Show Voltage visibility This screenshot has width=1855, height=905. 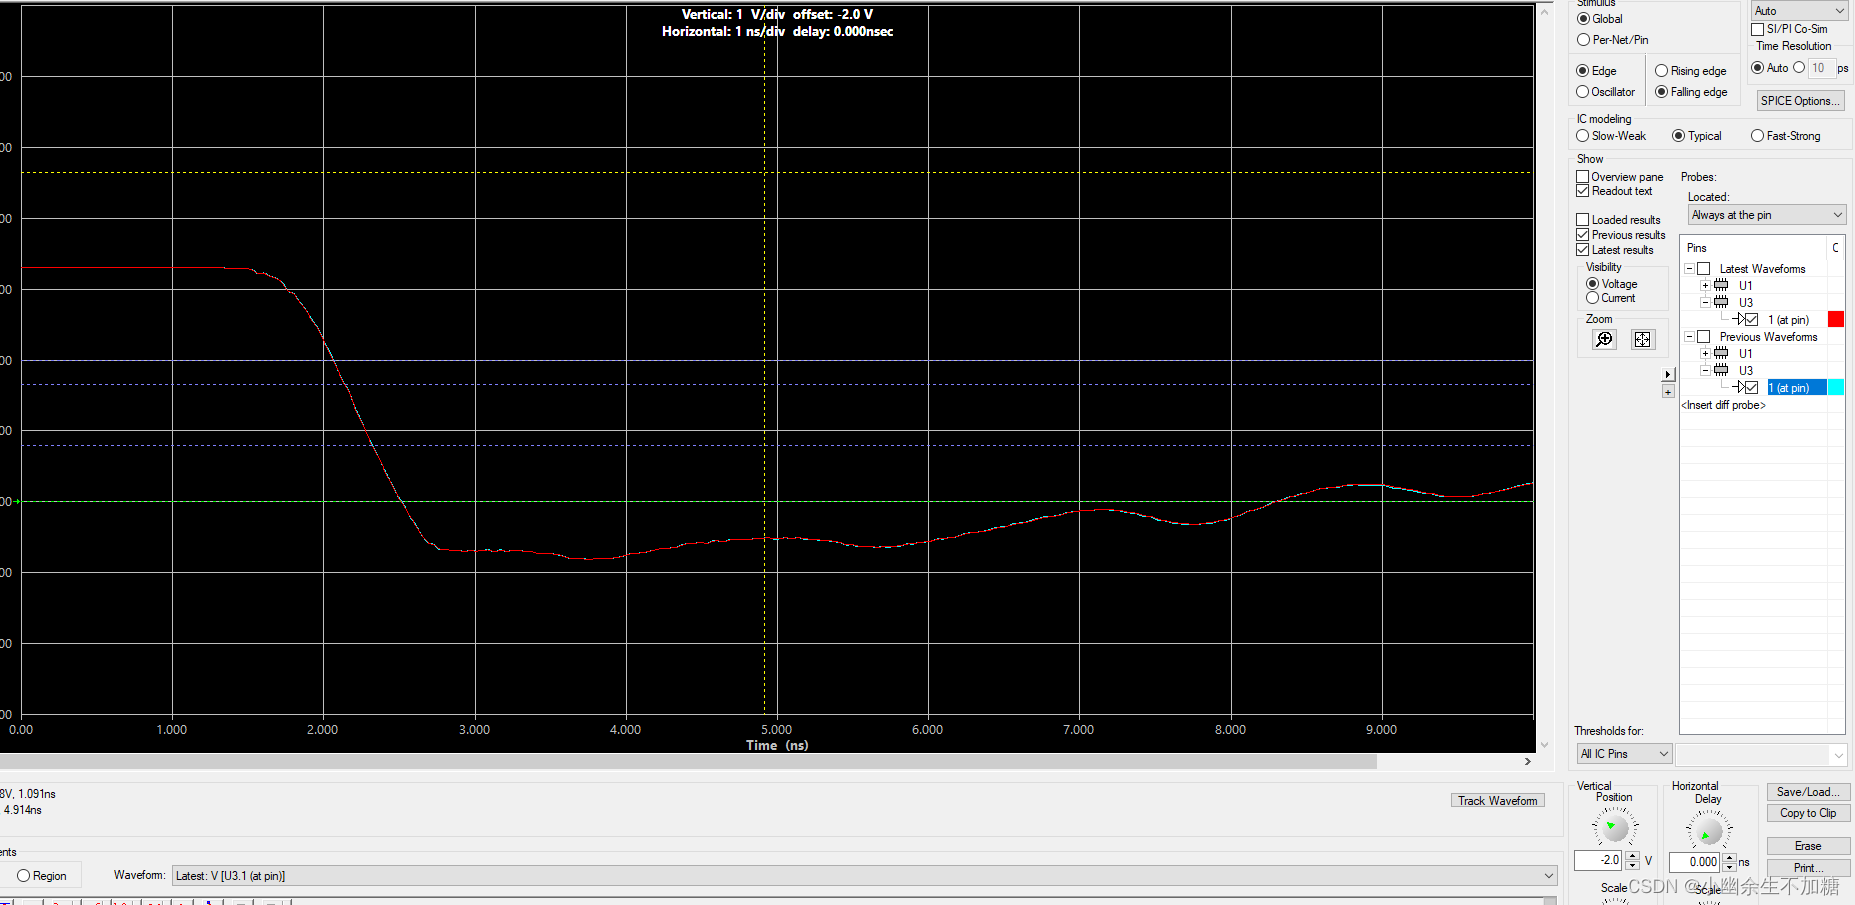click(1593, 284)
